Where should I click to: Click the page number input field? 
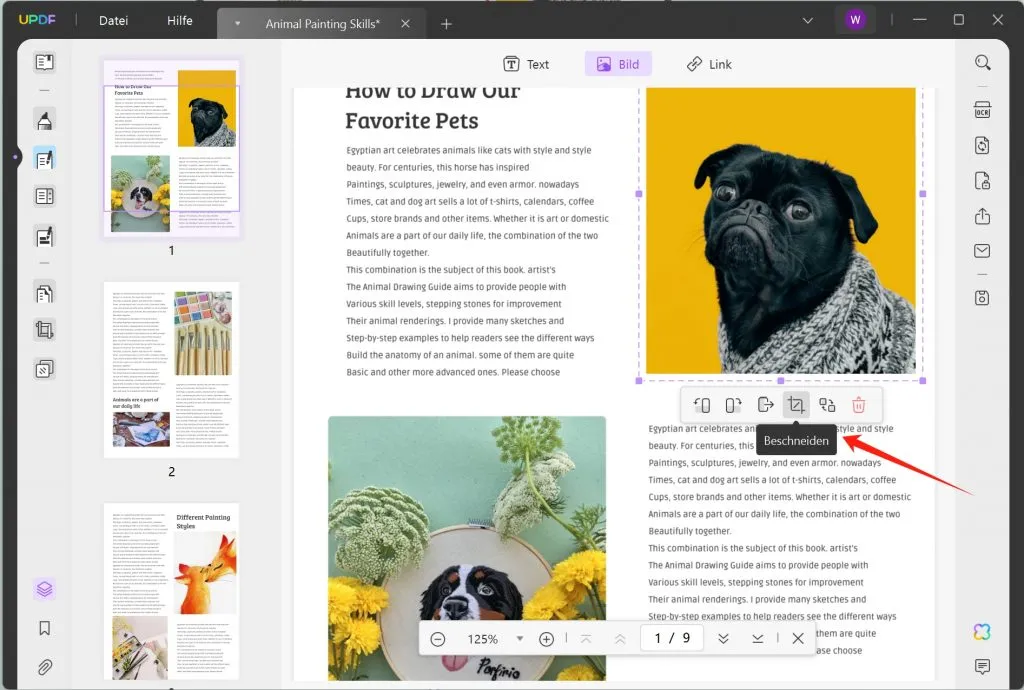click(672, 638)
